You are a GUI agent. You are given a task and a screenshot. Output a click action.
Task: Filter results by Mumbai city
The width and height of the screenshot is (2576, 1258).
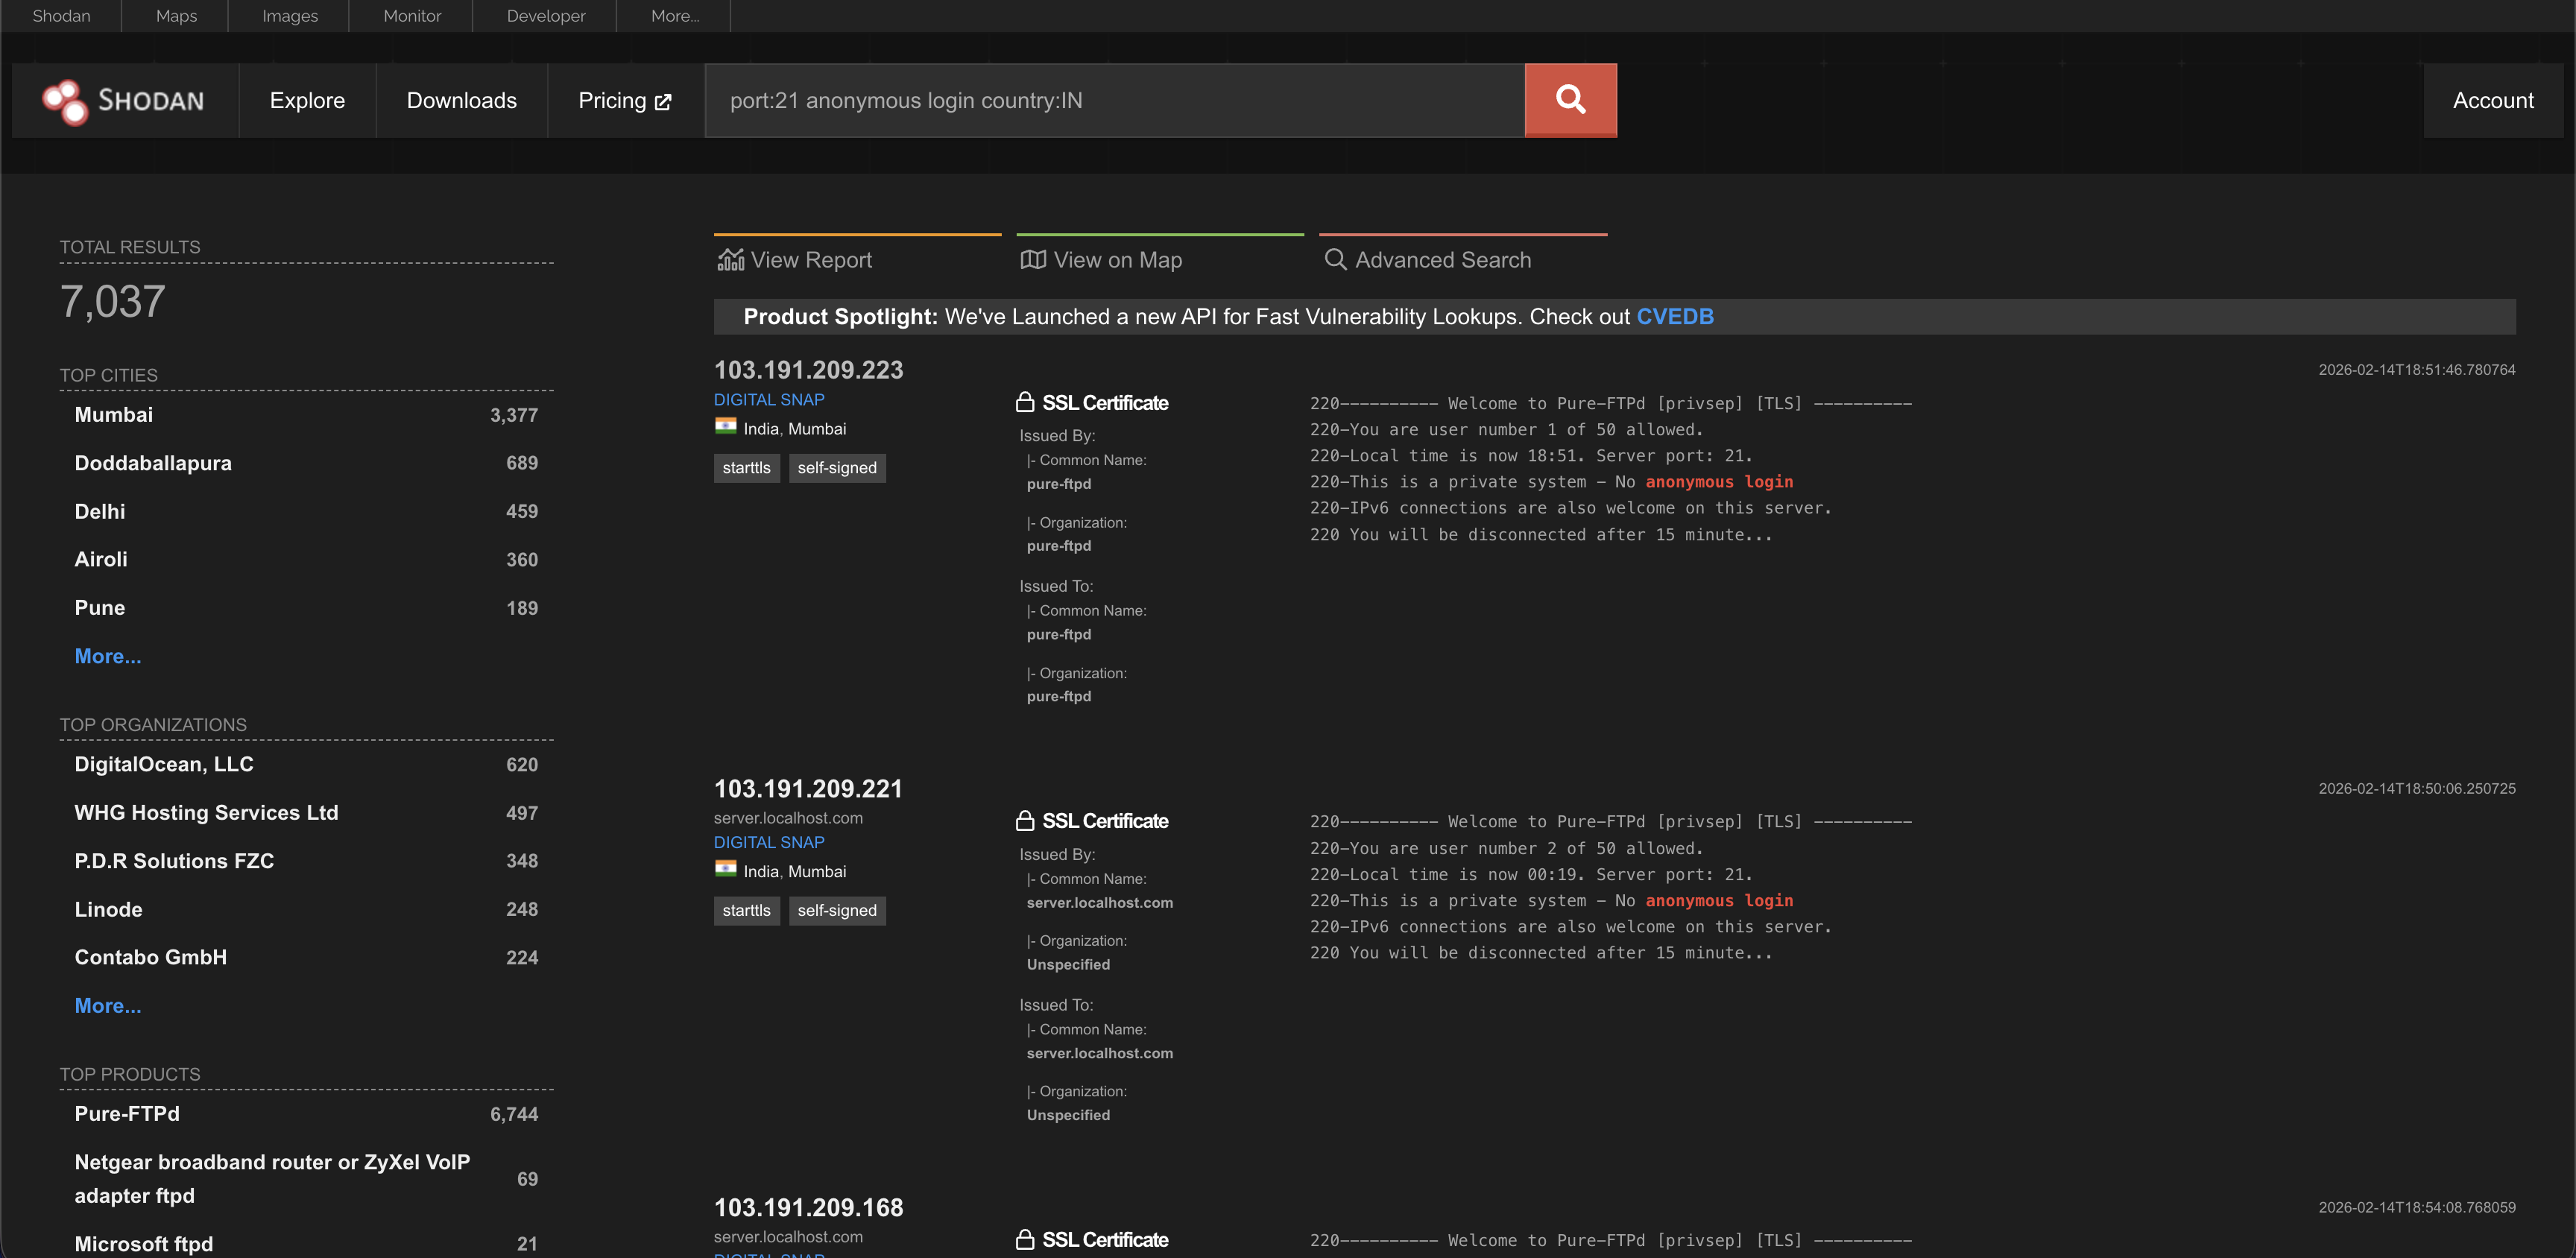114,415
